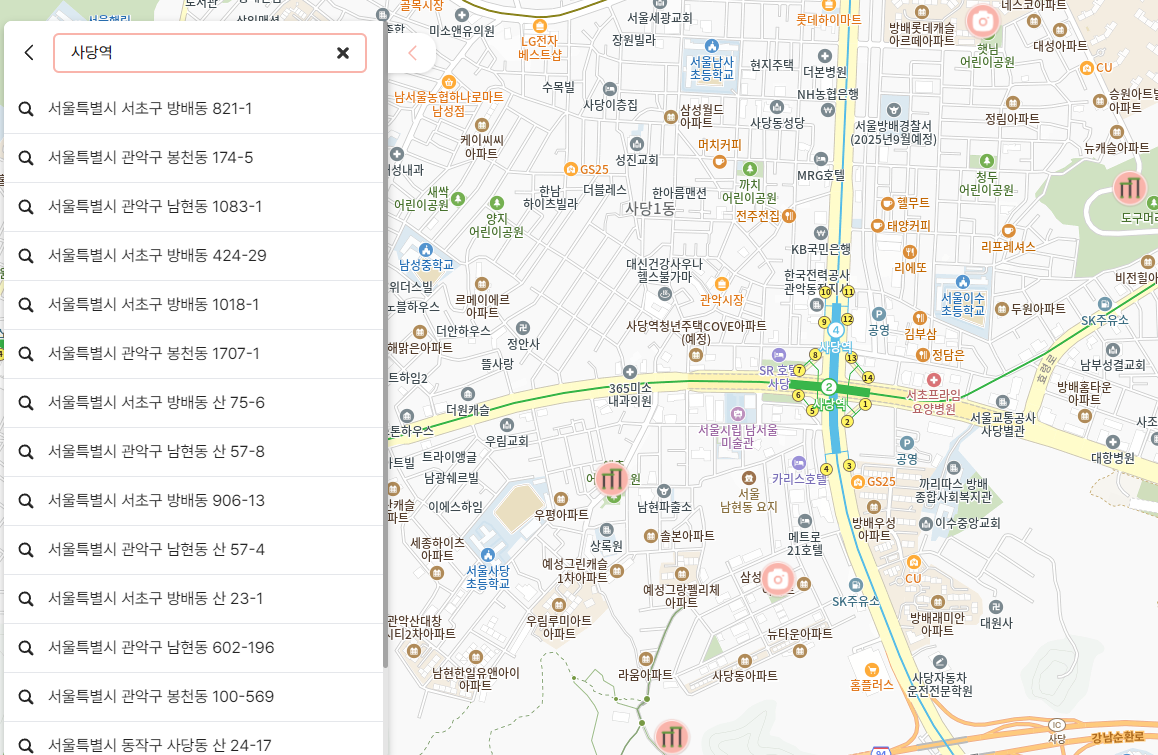This screenshot has width=1158, height=755.
Task: Select result 서울특별시 서초구 방배동 906-13
Action: click(x=194, y=501)
